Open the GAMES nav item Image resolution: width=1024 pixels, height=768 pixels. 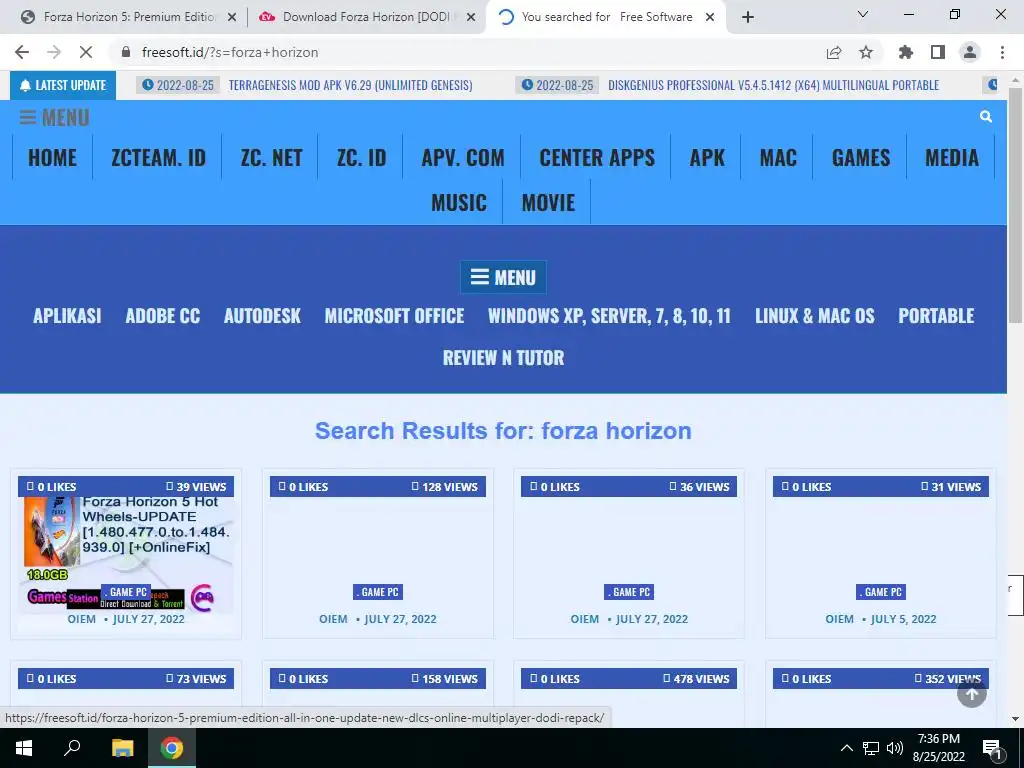pos(861,157)
